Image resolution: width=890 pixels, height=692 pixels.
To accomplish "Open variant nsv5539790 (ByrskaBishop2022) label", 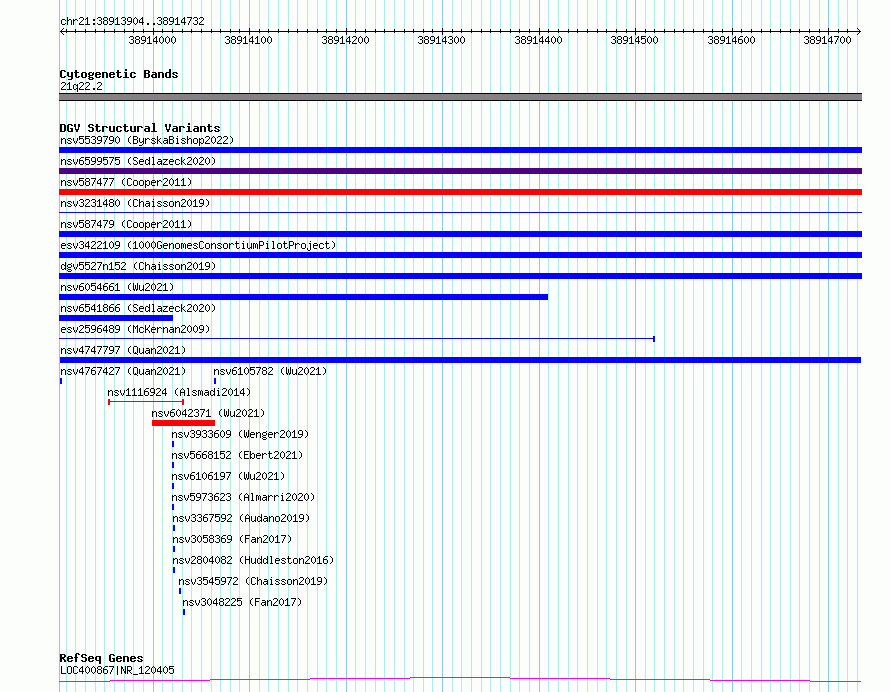I will 147,140.
